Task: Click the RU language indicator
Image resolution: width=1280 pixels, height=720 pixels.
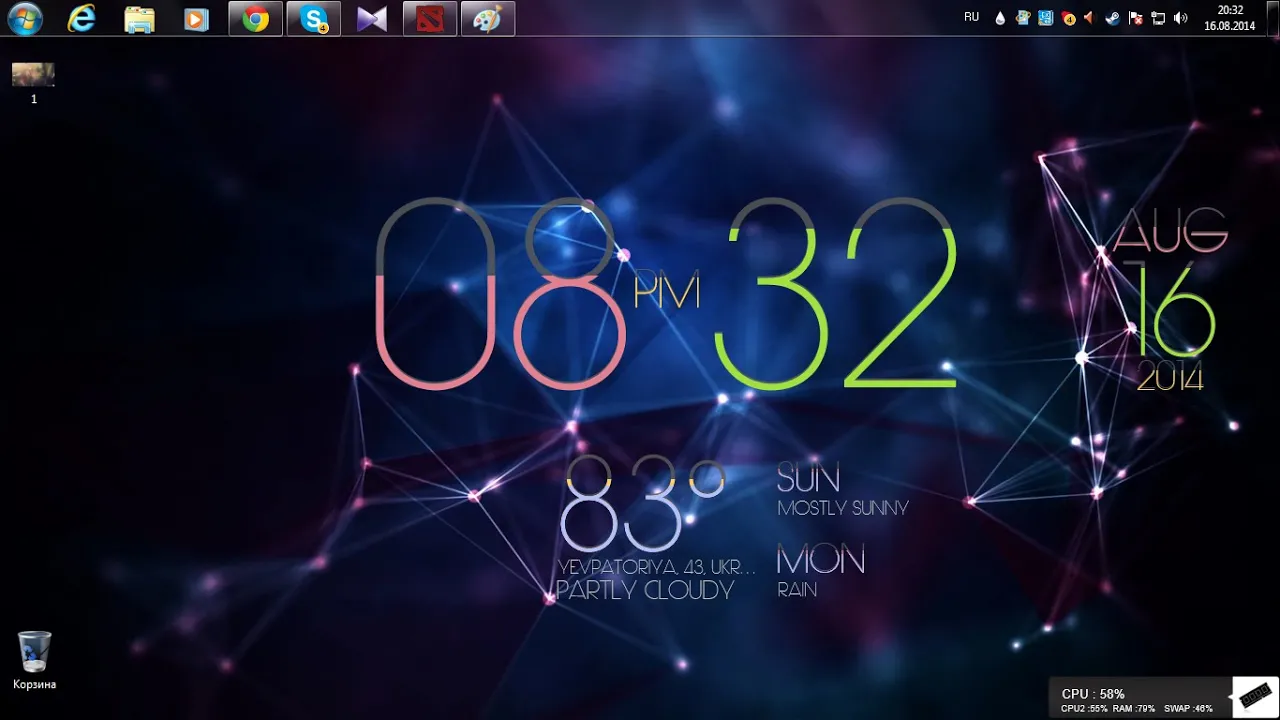Action: coord(971,17)
